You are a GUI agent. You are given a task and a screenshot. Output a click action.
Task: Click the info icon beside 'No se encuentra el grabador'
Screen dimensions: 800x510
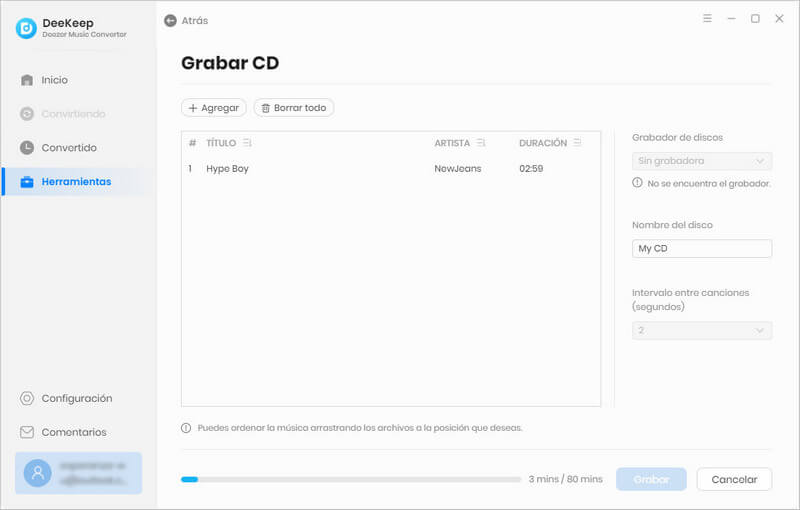(637, 183)
